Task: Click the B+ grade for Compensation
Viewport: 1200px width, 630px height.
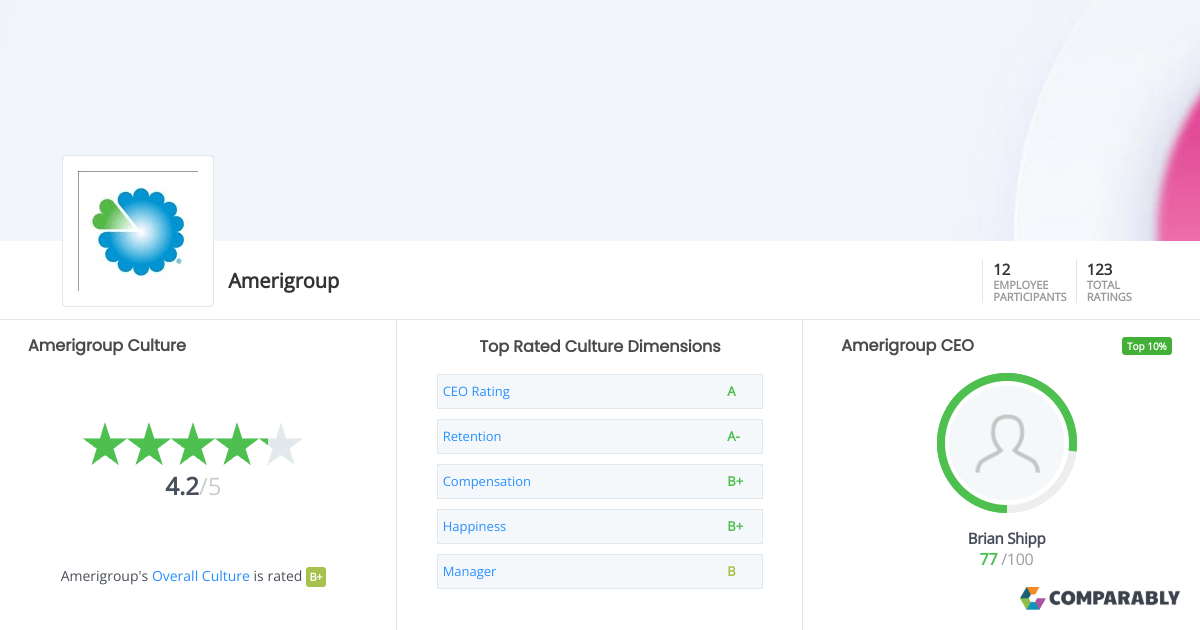Action: [735, 481]
